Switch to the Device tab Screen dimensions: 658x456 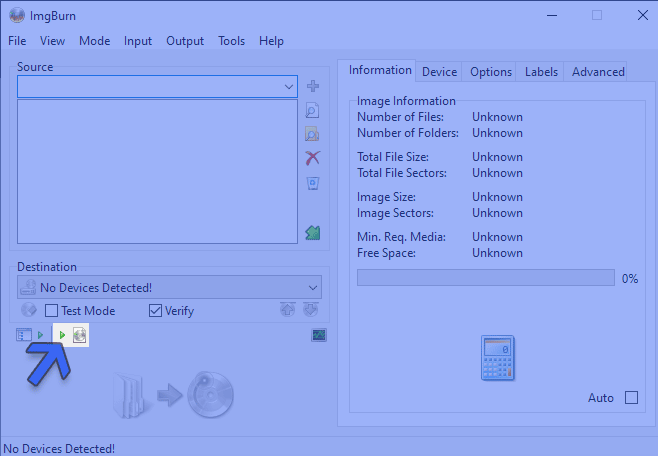coord(439,72)
